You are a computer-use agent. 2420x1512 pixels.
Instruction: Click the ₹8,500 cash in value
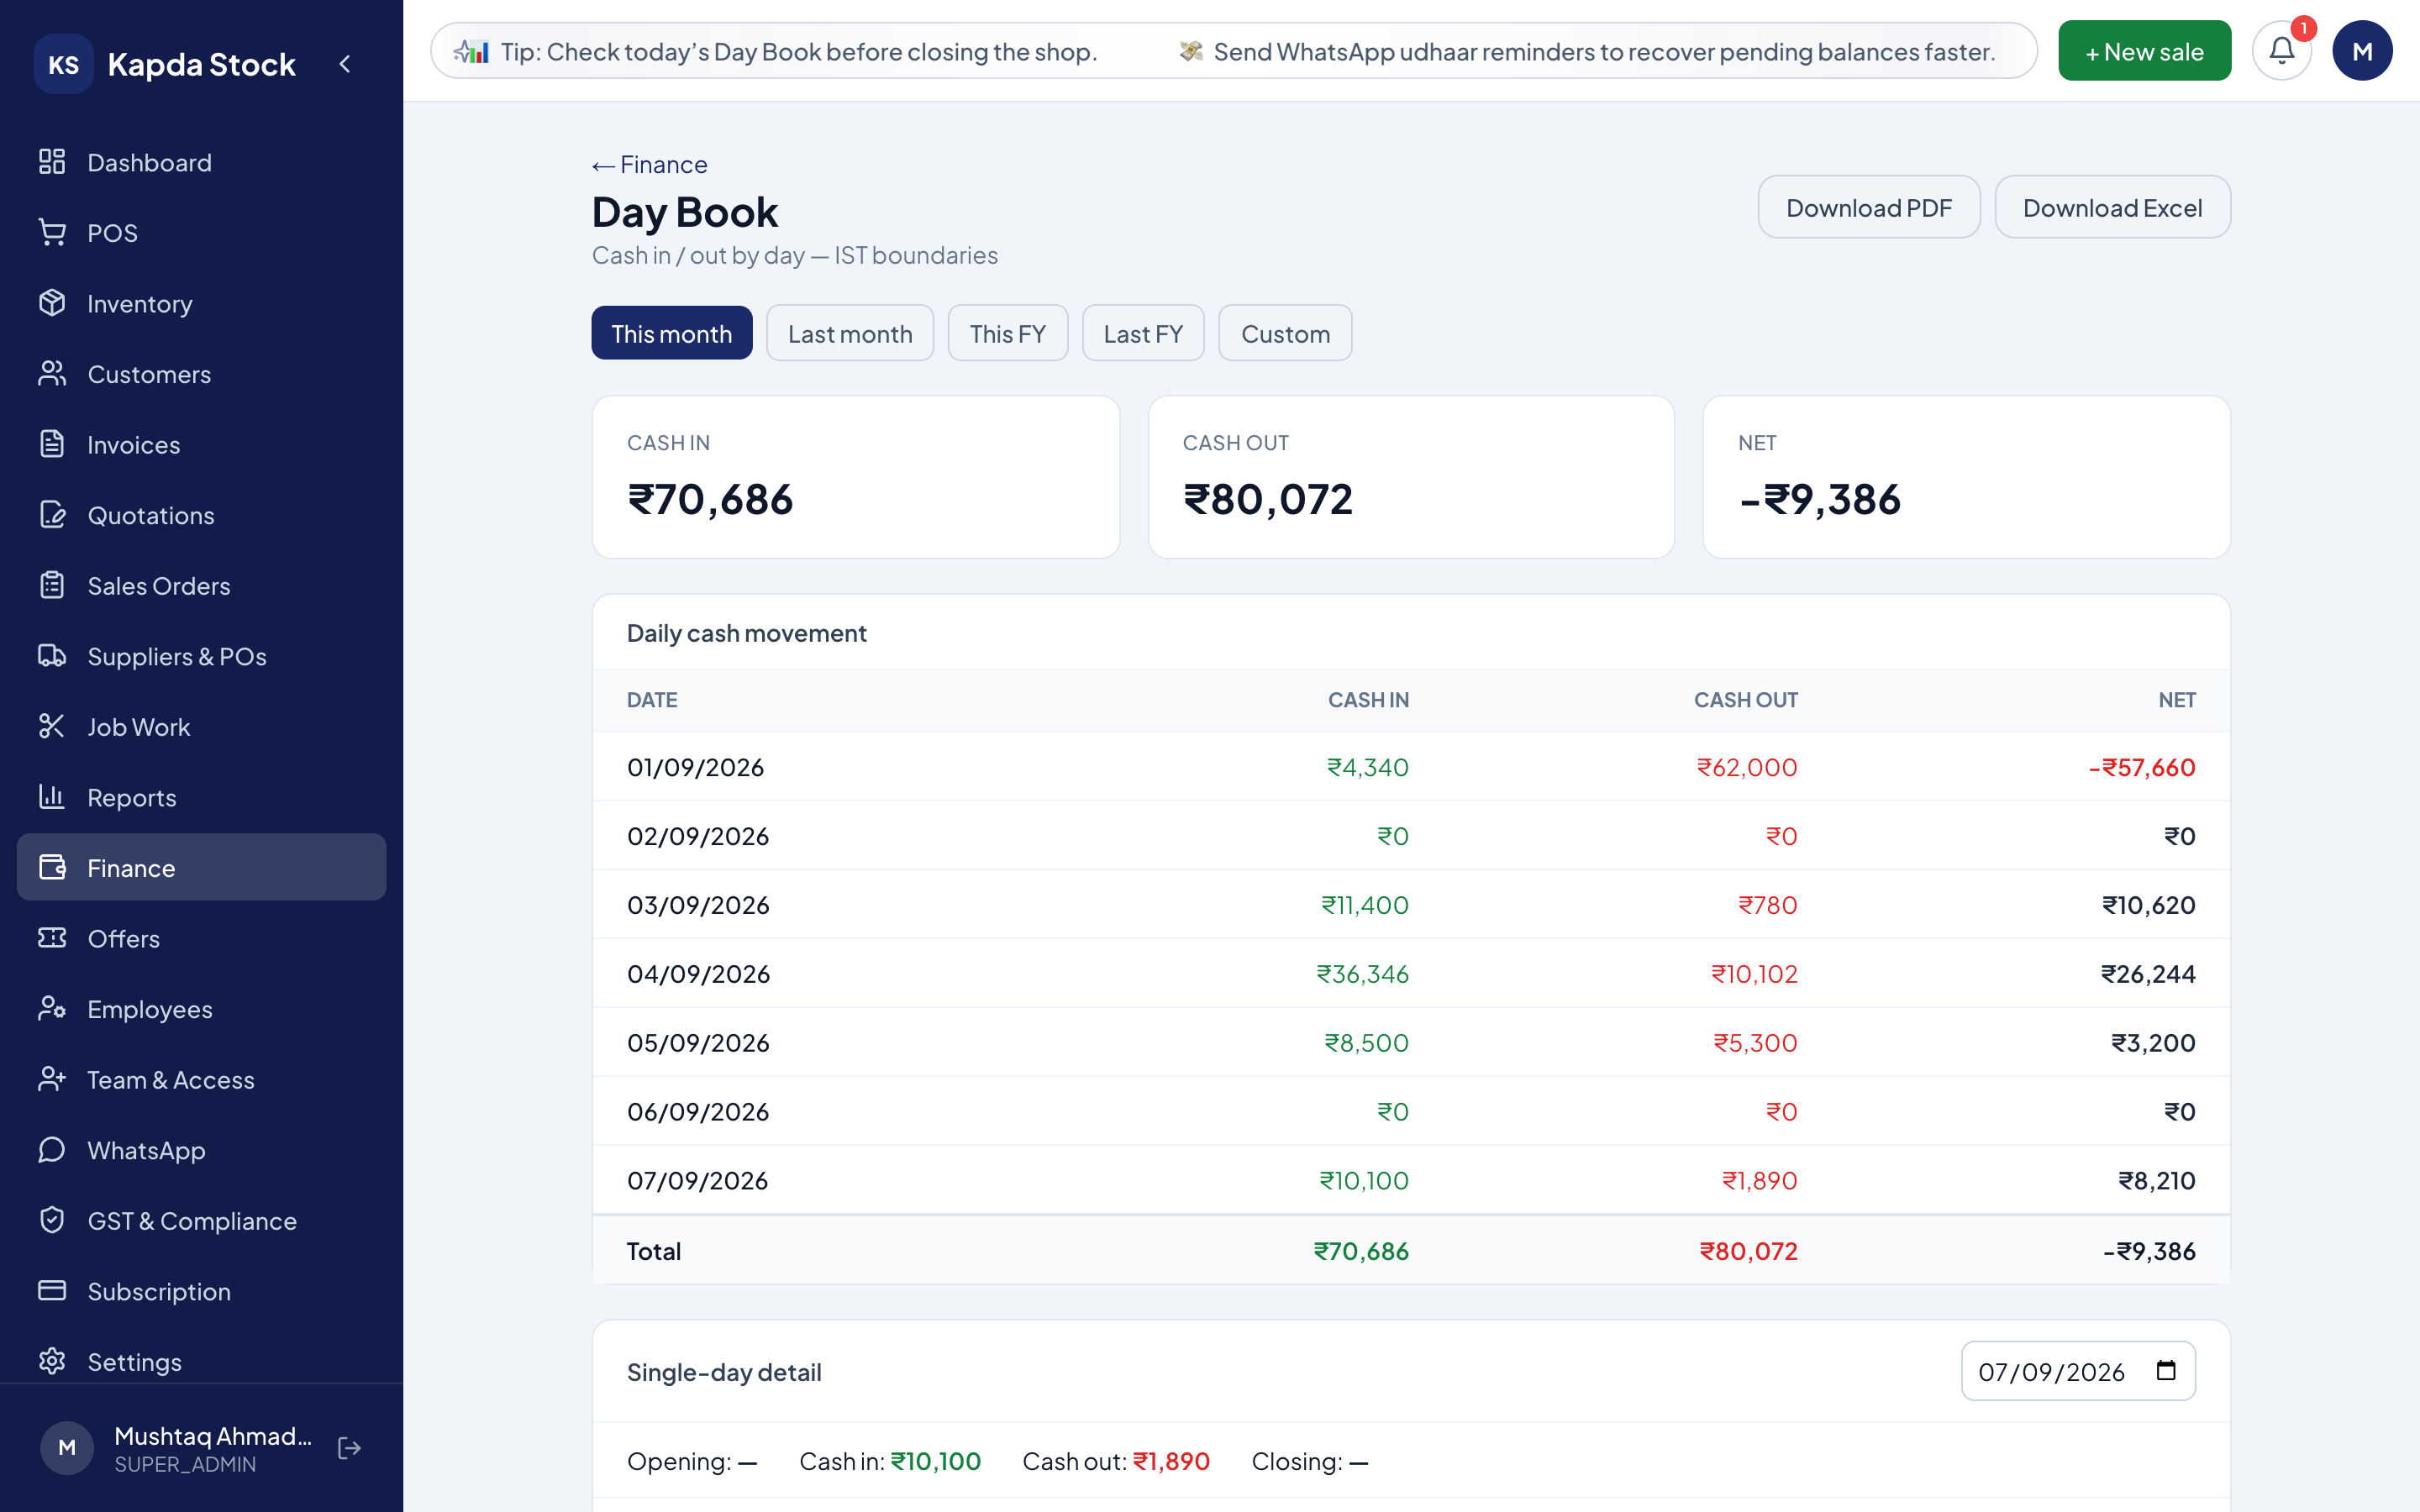click(x=1366, y=1043)
